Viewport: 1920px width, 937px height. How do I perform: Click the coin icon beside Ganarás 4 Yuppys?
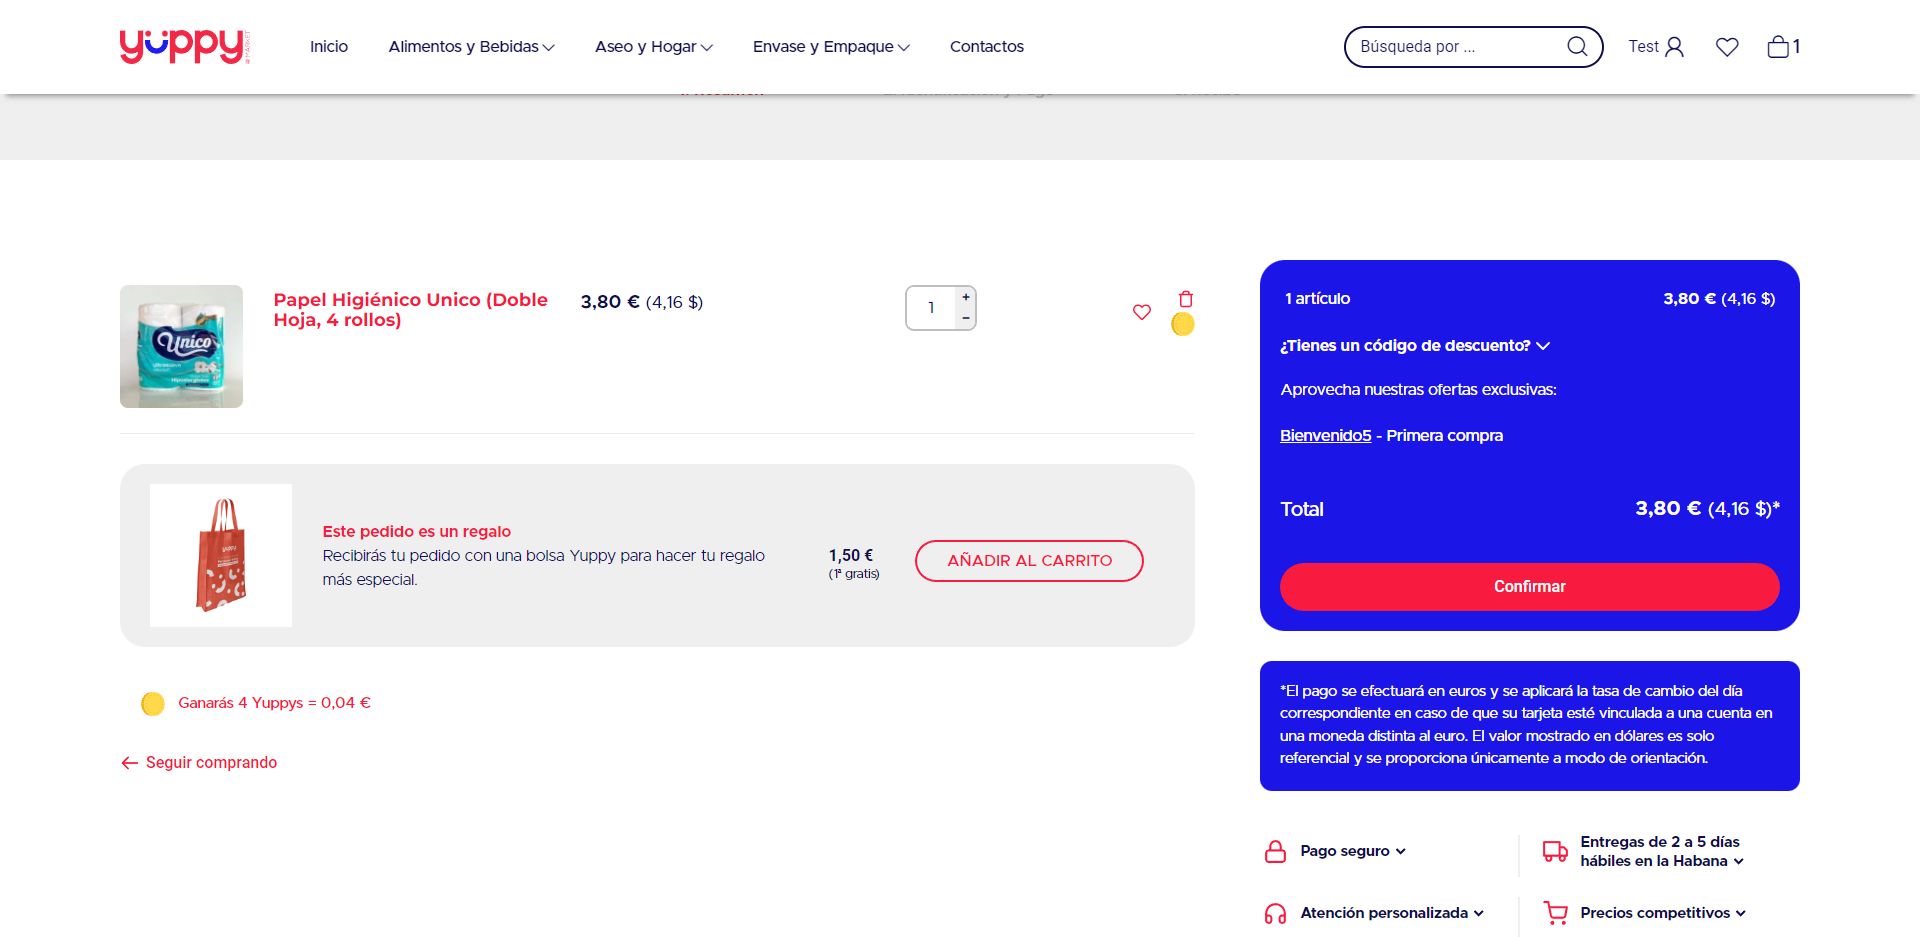pyautogui.click(x=153, y=704)
